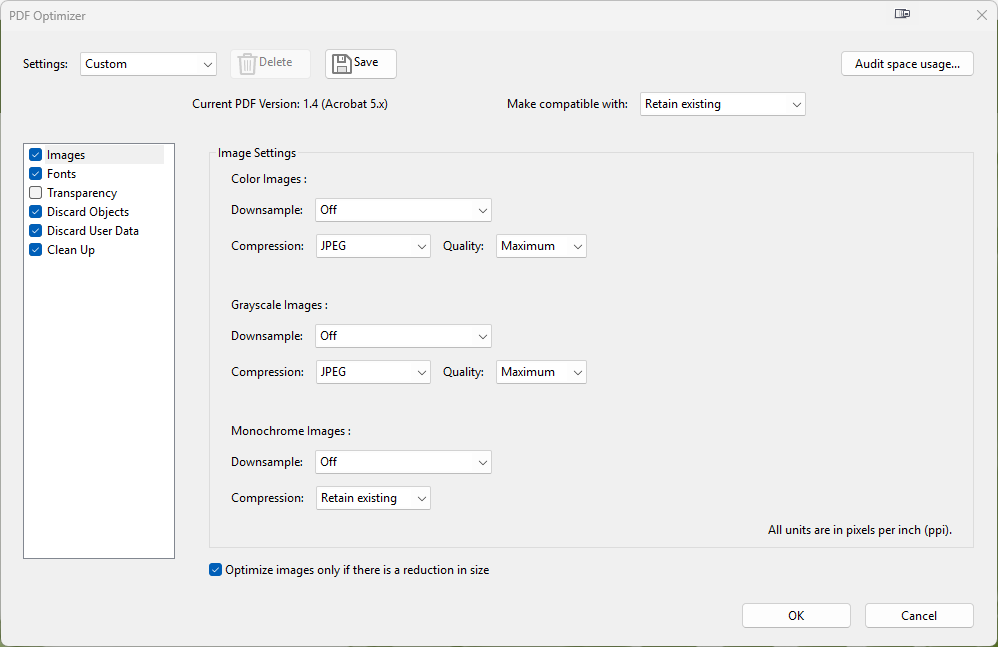Open Grayscale Images Quality dropdown

click(541, 372)
